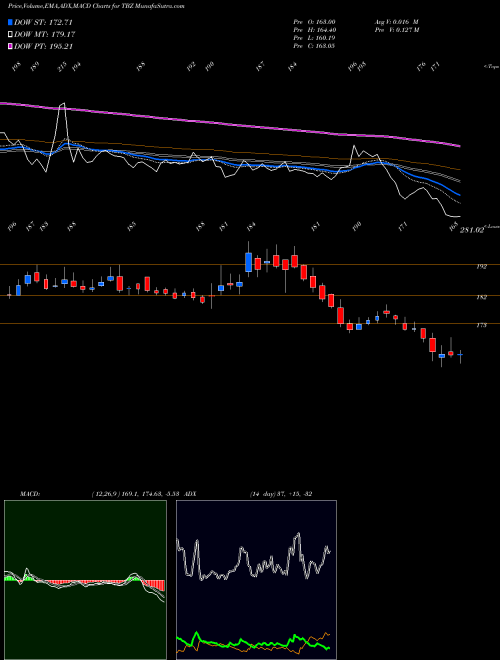This screenshot has height=660, width=500.
Task: Select the DOW MT: 179.17 label
Action: (x=45, y=35)
